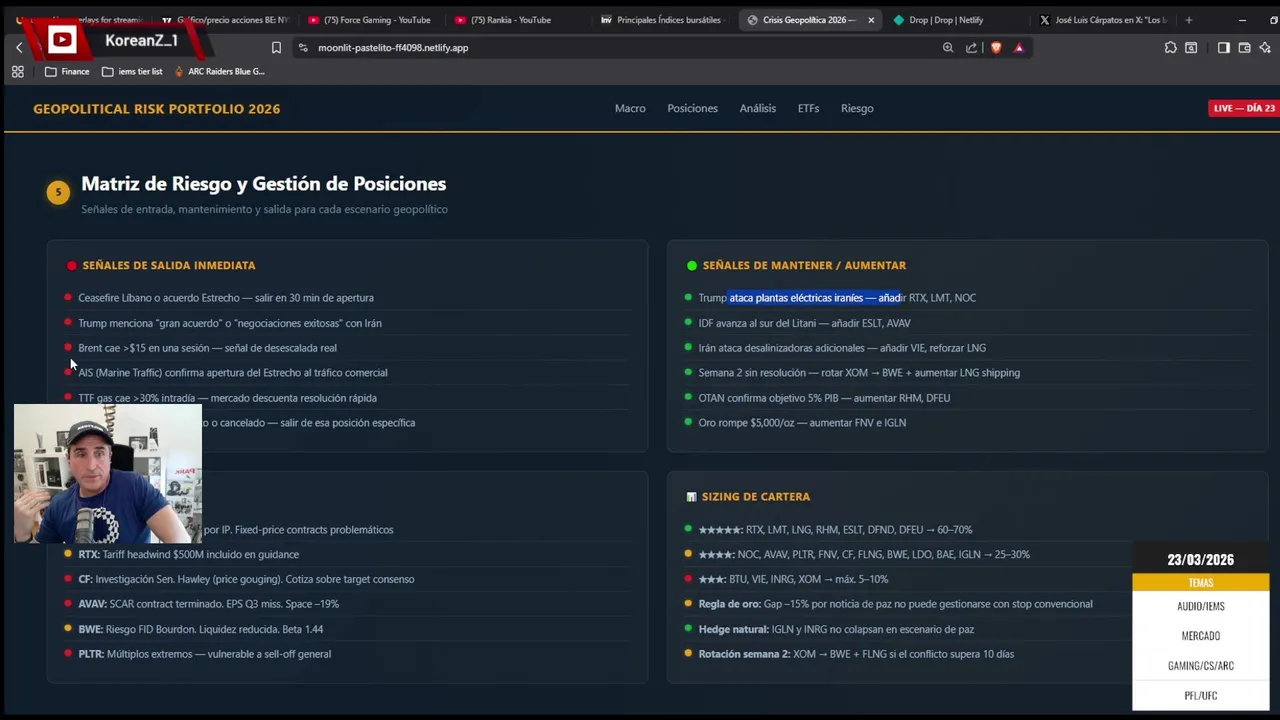The height and width of the screenshot is (720, 1280).
Task: Click 'IDF avanza al sur del Litani' line
Action: [x=804, y=323]
